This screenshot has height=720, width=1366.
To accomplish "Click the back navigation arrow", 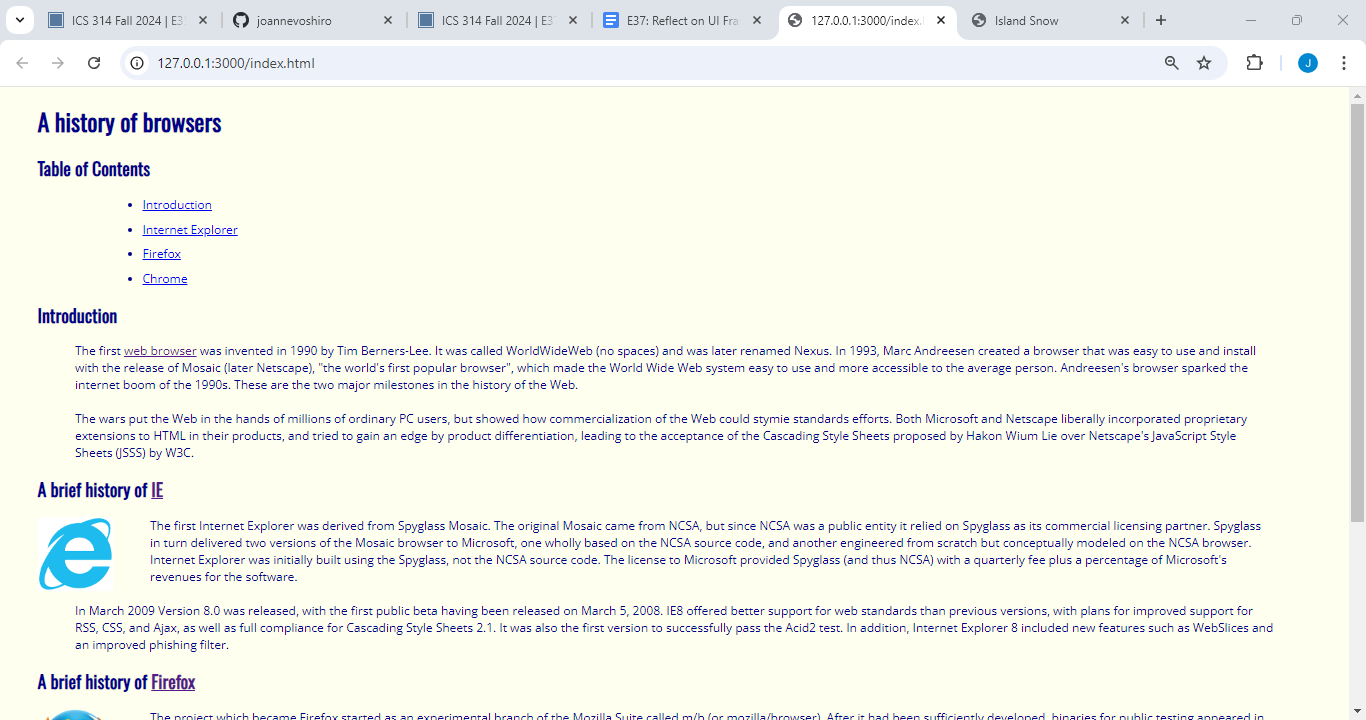I will 22,63.
